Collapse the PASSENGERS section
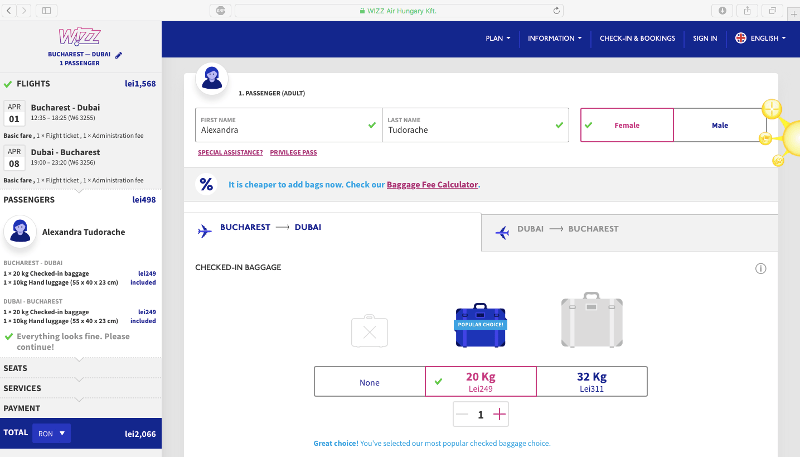Viewport: 800px width, 457px height. point(81,199)
